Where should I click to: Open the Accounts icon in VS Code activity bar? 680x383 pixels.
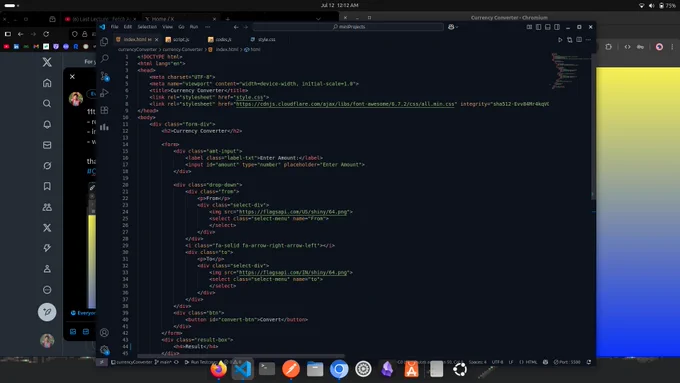point(104,333)
